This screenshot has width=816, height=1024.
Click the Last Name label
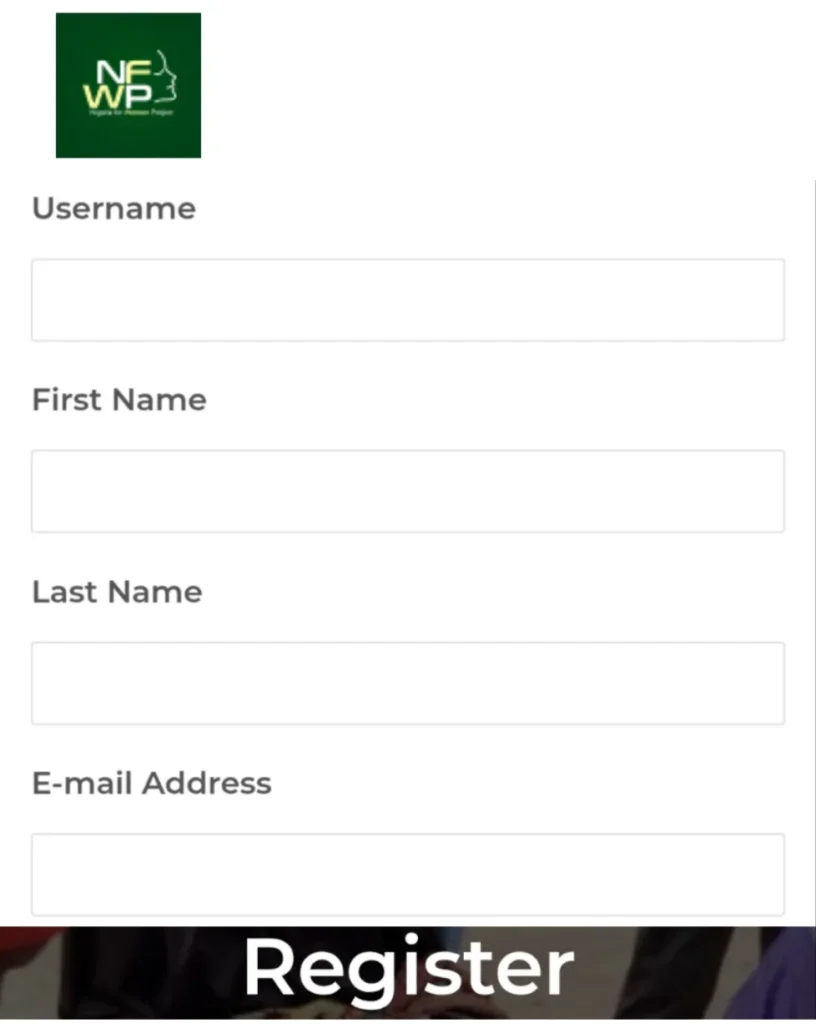[x=116, y=592]
